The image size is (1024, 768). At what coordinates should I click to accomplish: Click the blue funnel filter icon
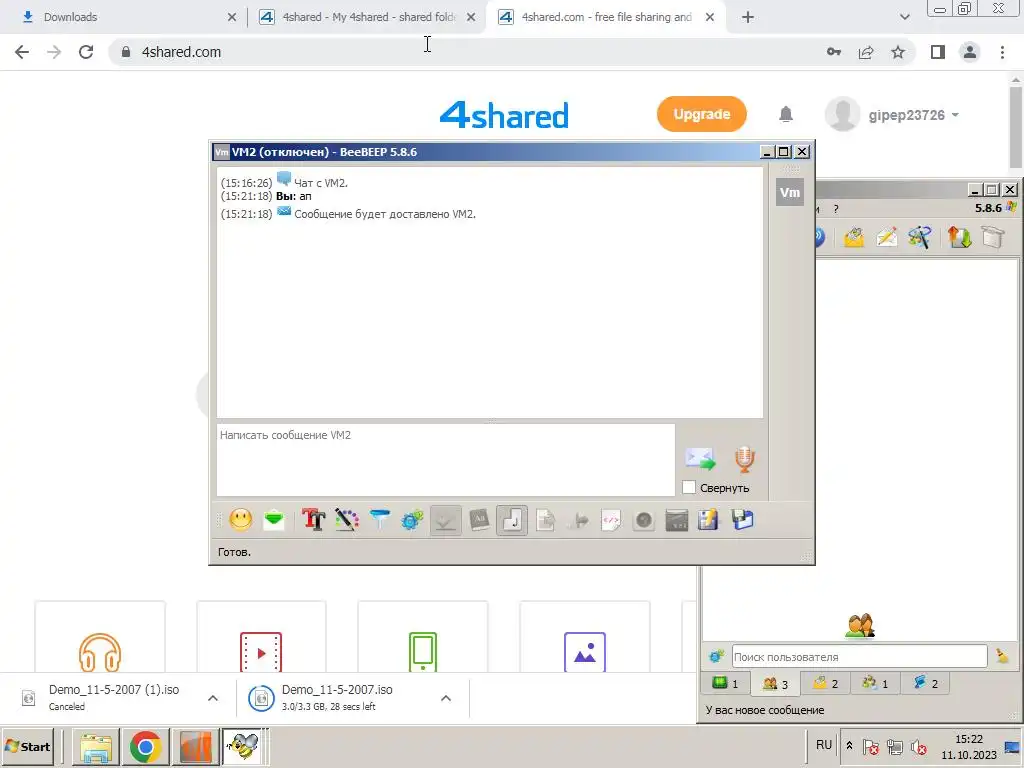(379, 520)
